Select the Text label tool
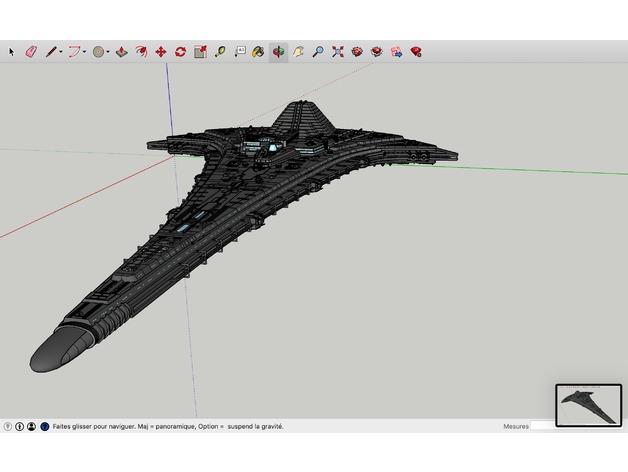 (x=240, y=52)
